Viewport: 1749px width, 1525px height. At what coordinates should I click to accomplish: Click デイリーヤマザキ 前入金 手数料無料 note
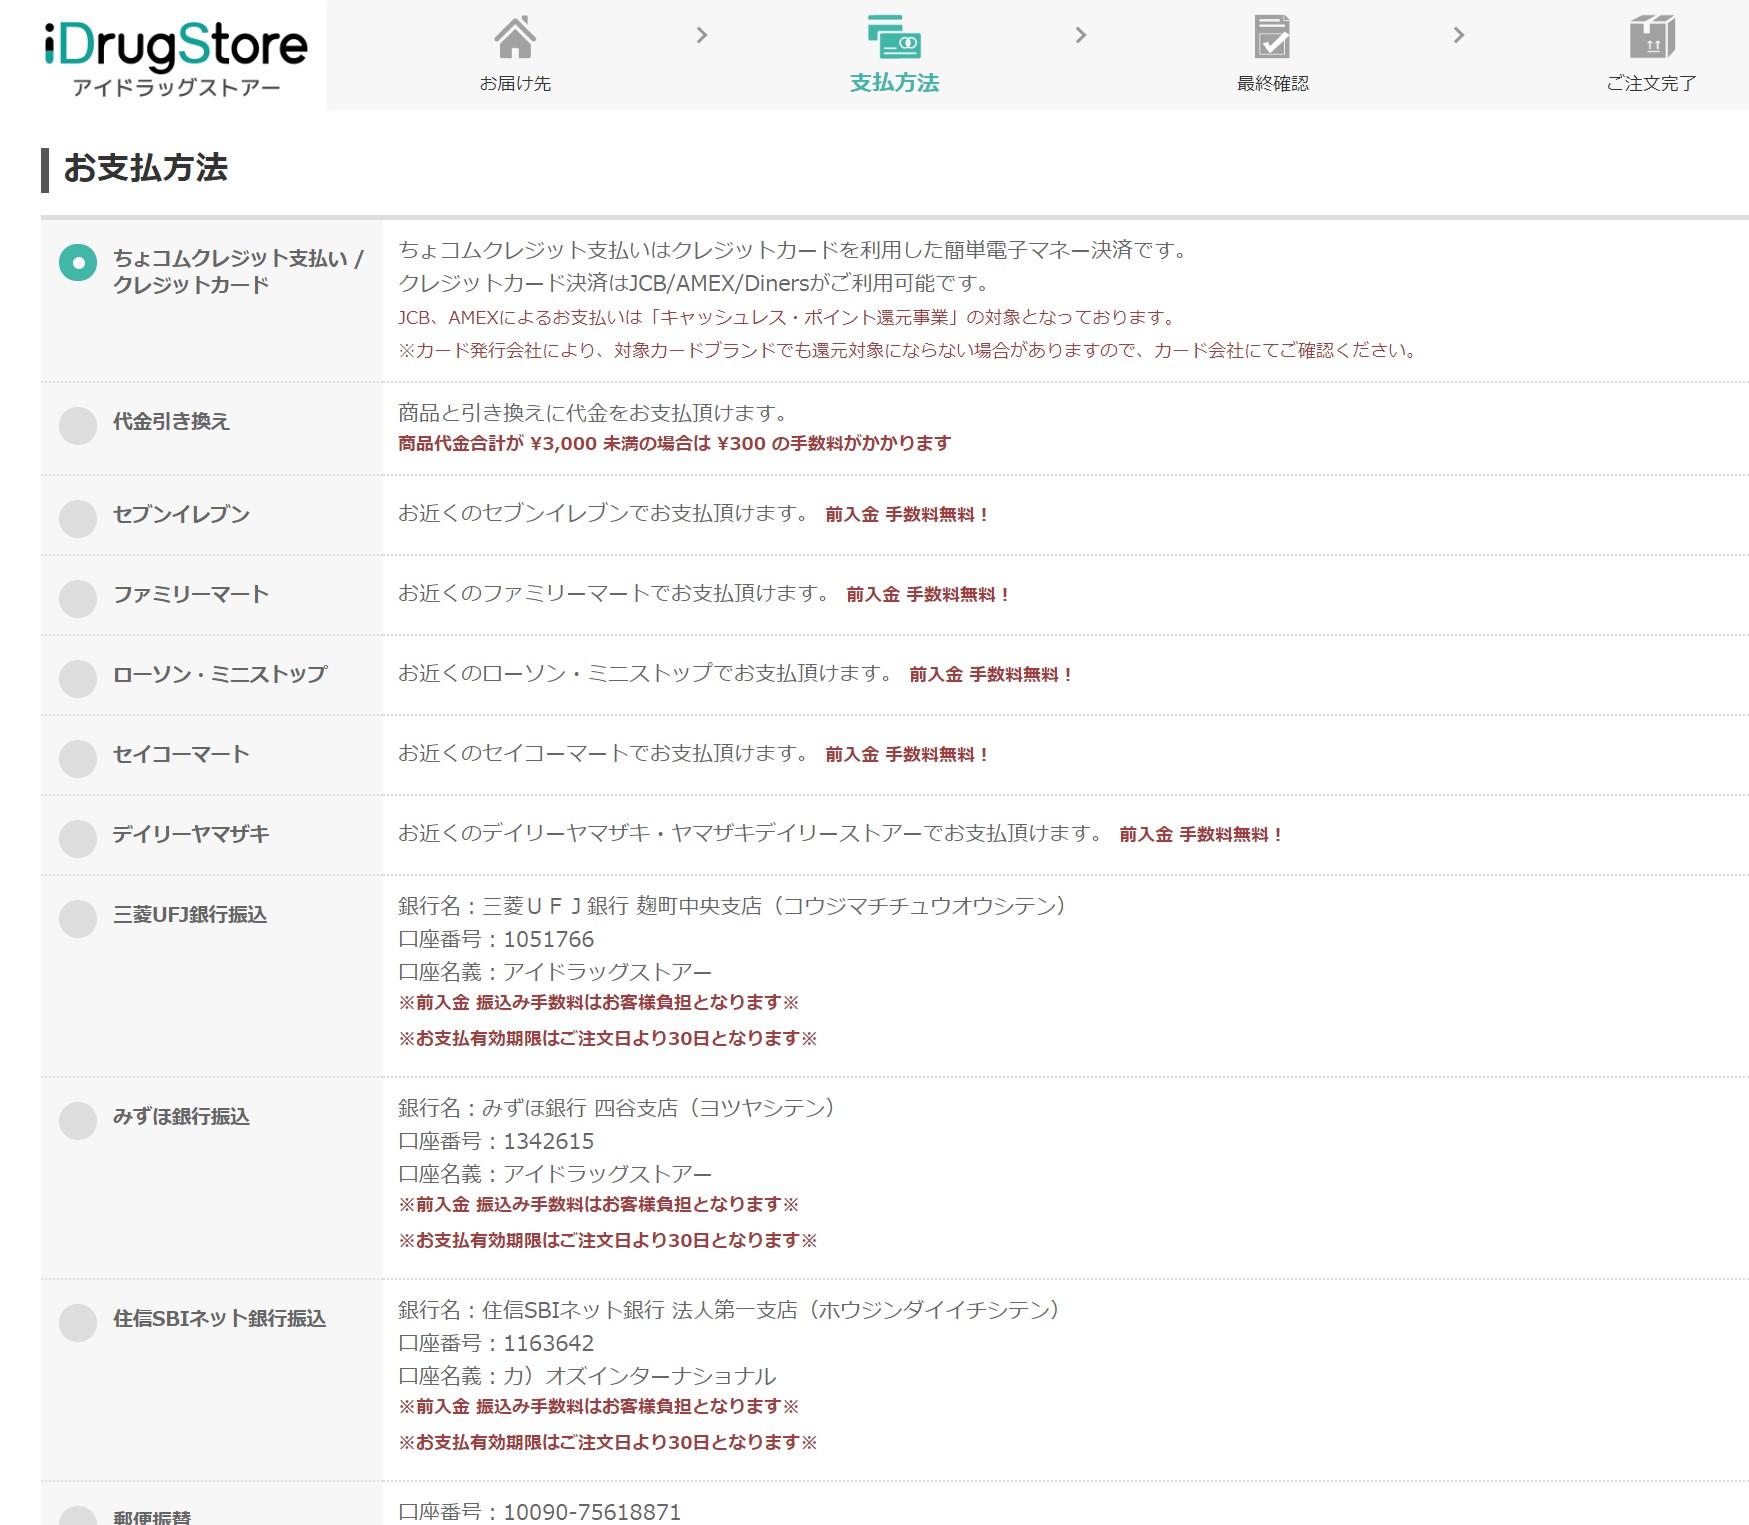click(1201, 835)
